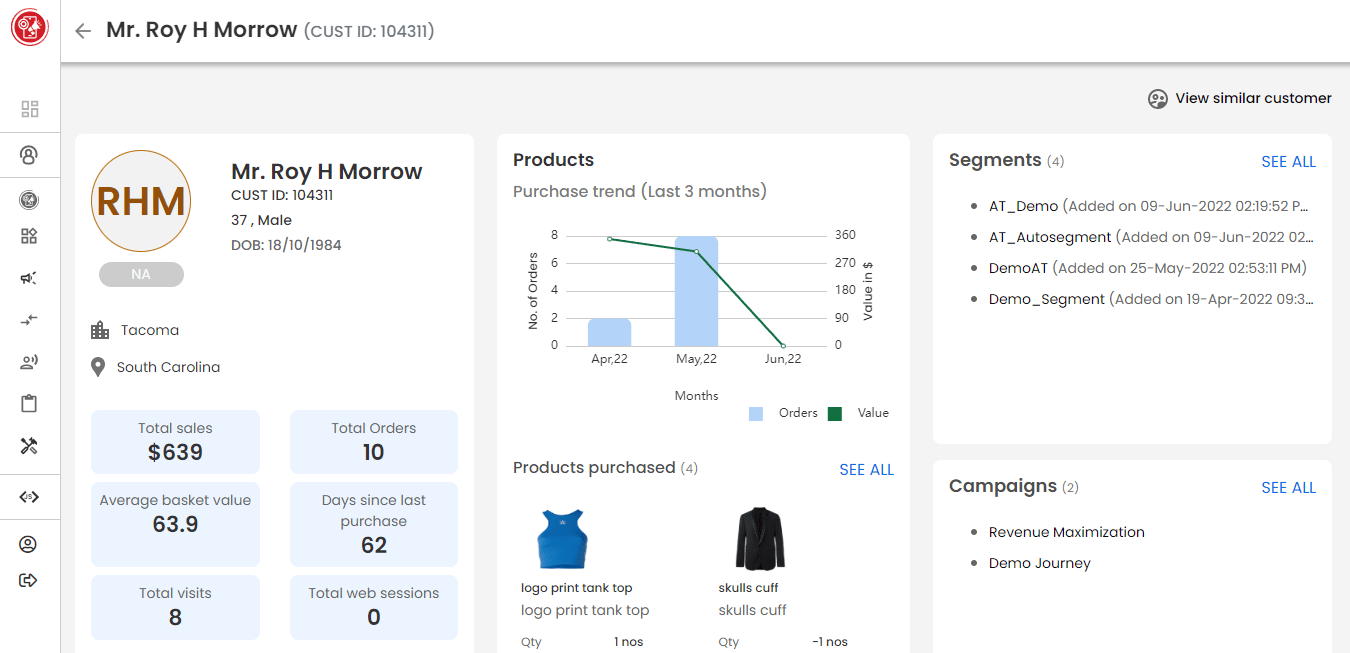This screenshot has width=1350, height=653.
Task: Open the dashboard grid icon in sidebar
Action: [x=29, y=109]
